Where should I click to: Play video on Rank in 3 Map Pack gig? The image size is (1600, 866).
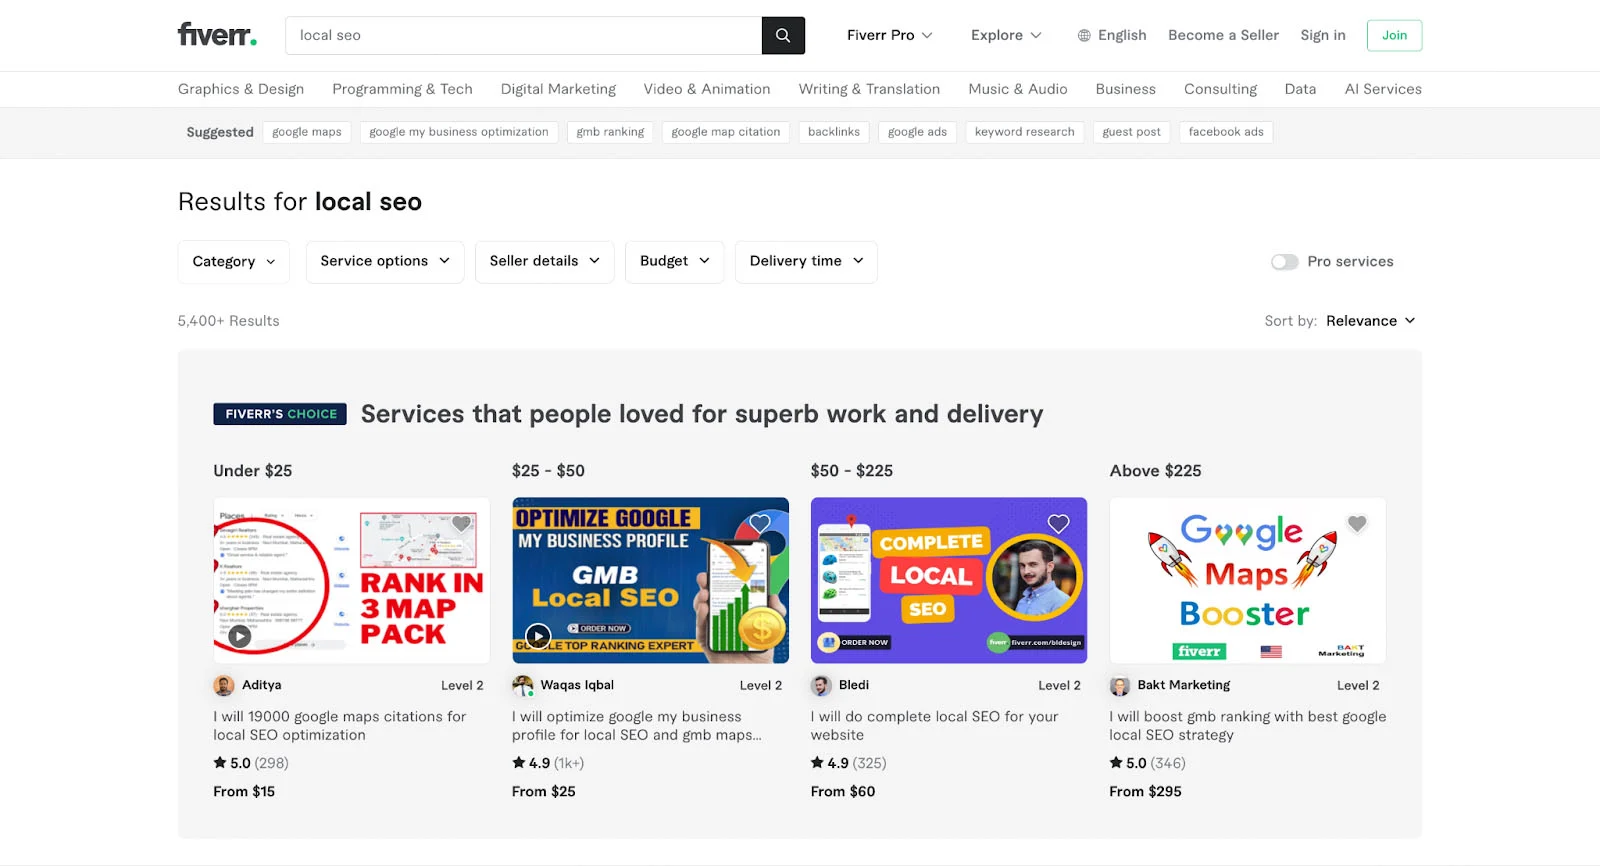pos(239,636)
